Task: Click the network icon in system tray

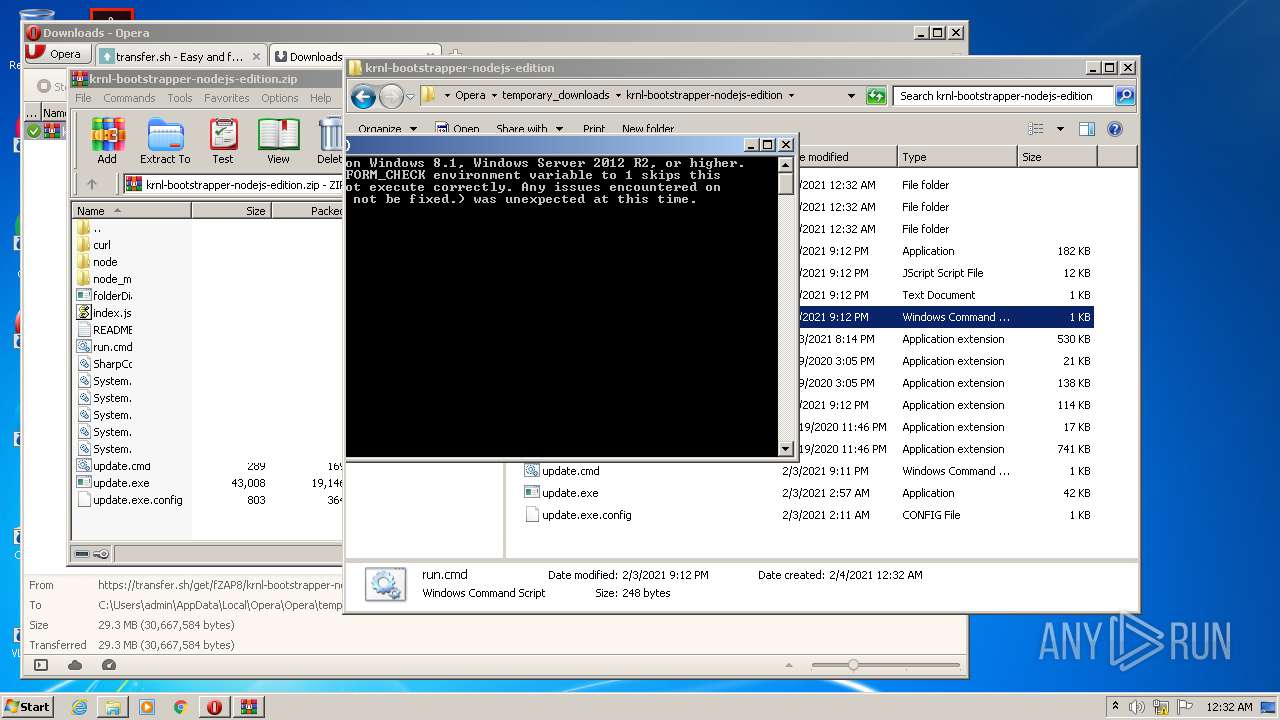Action: [1161, 707]
